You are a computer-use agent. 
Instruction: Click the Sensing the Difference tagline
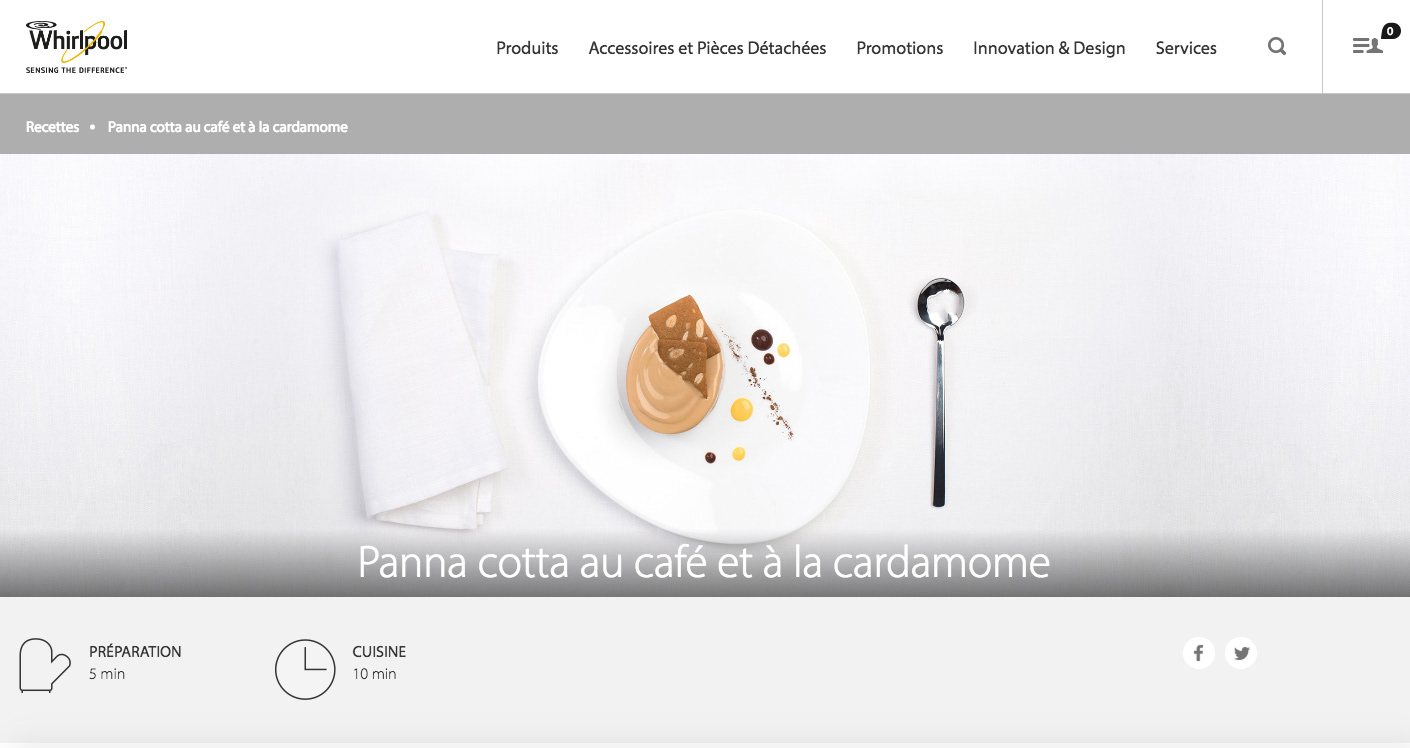click(76, 70)
